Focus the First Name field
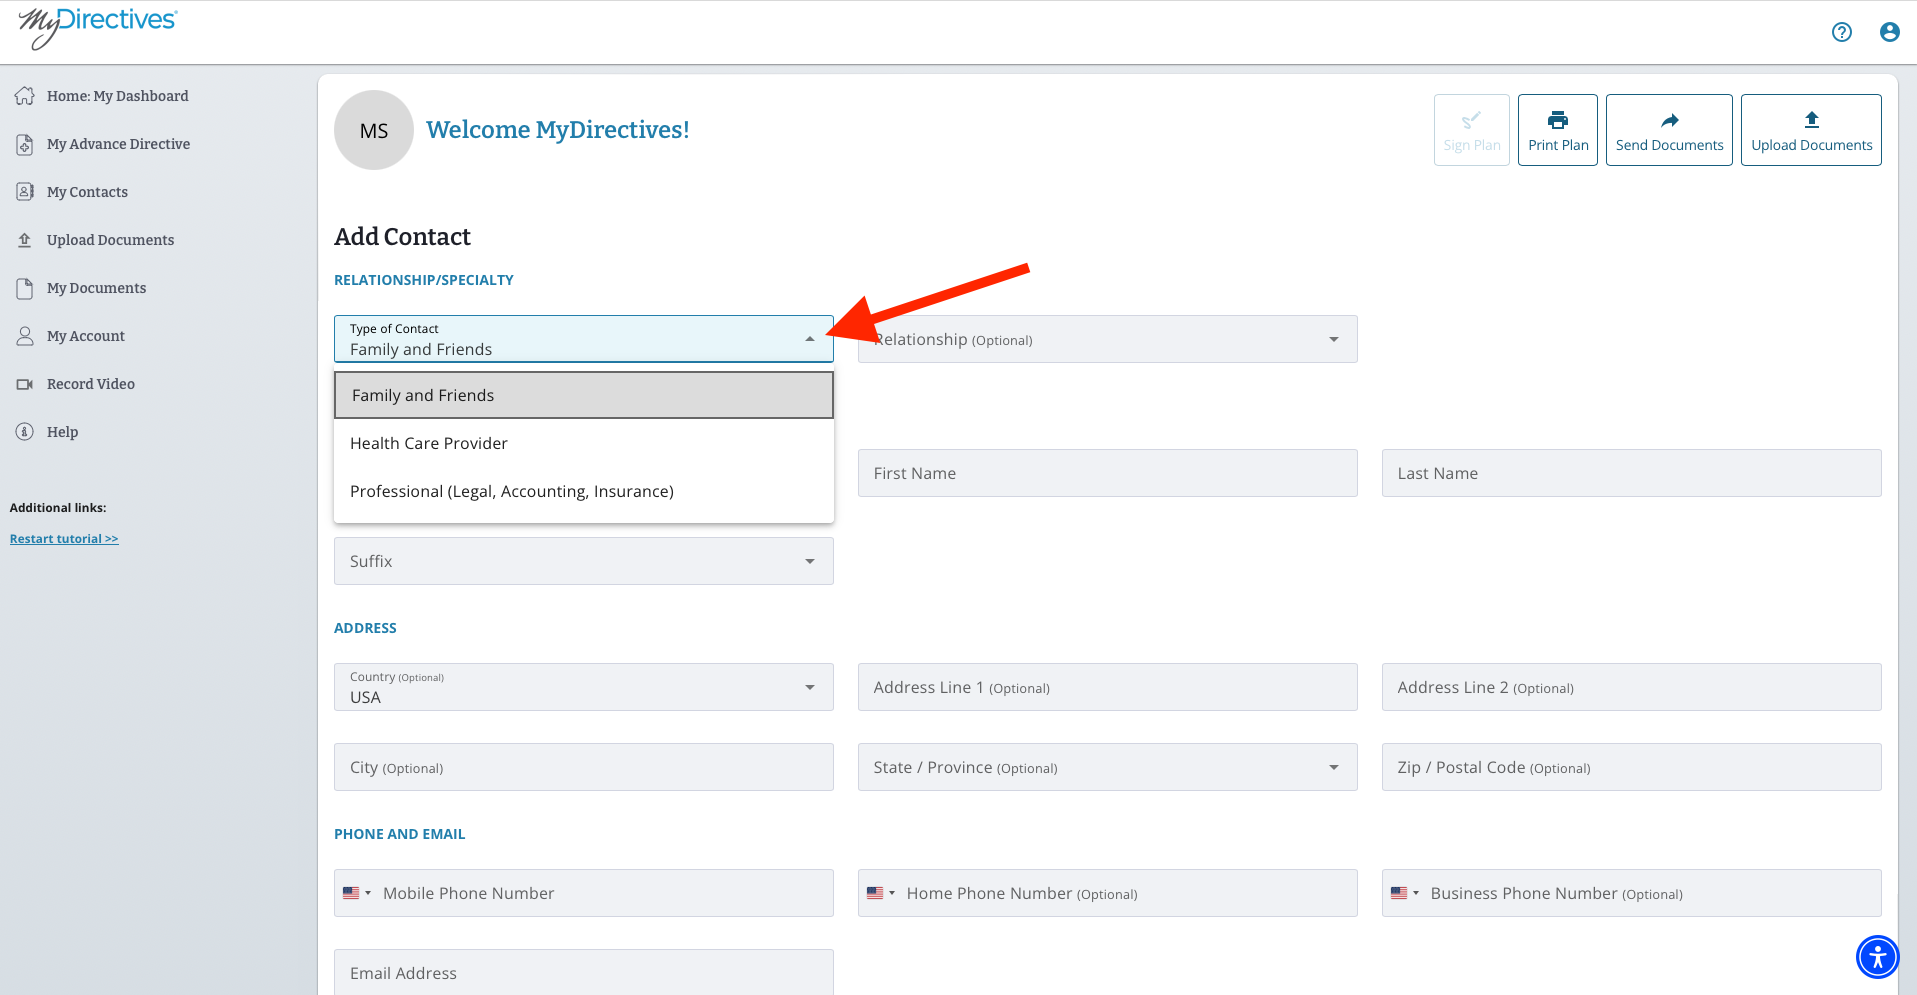The height and width of the screenshot is (995, 1917). (1108, 473)
